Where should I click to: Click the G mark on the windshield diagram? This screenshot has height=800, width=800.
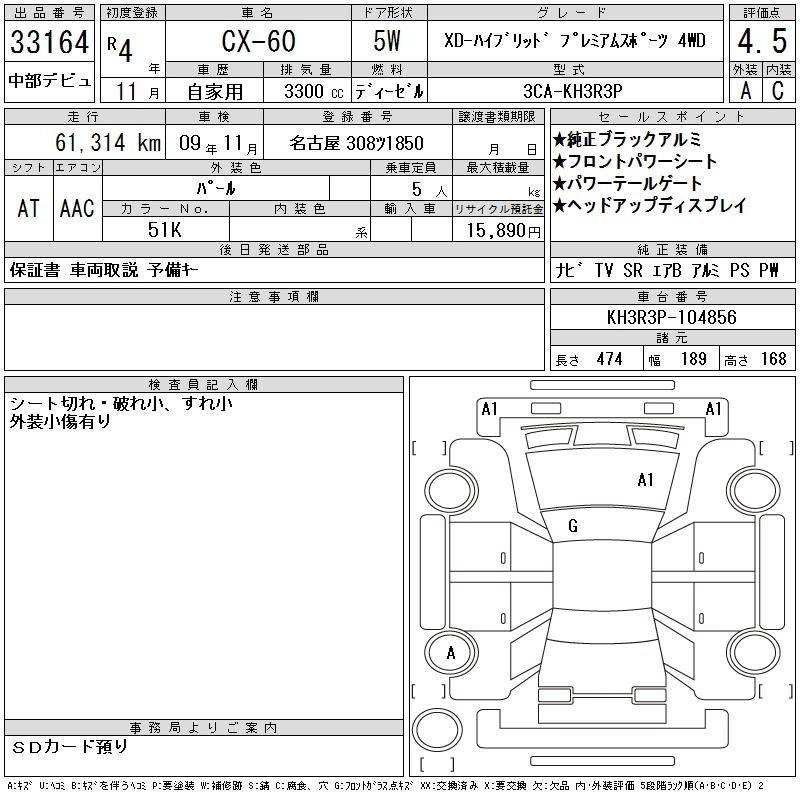tap(573, 526)
